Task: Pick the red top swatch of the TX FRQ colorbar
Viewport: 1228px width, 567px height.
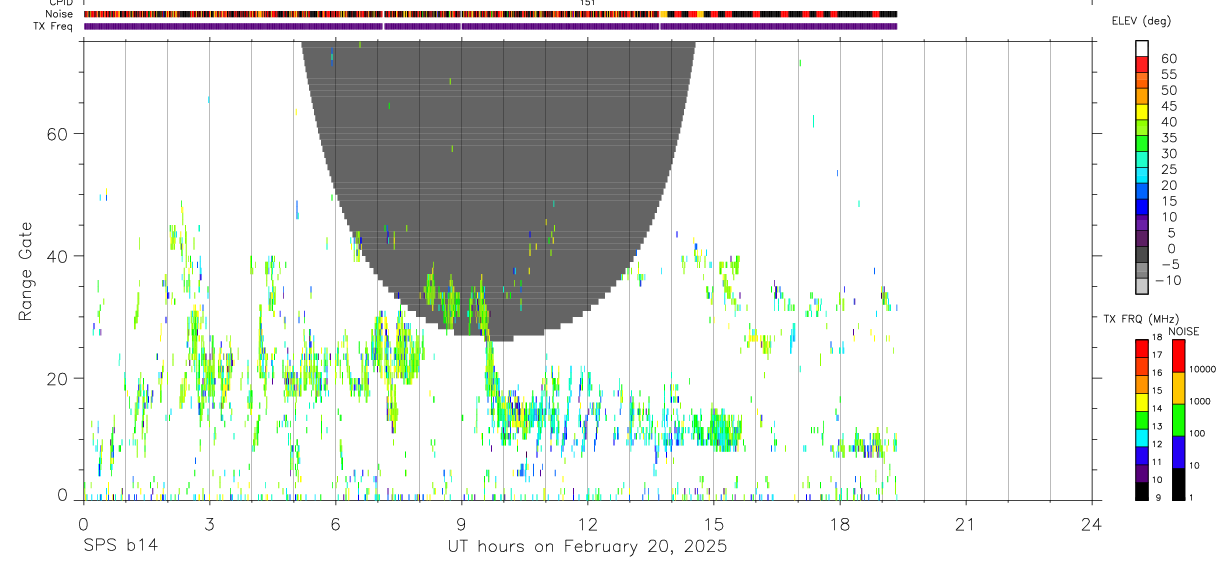Action: point(1142,347)
